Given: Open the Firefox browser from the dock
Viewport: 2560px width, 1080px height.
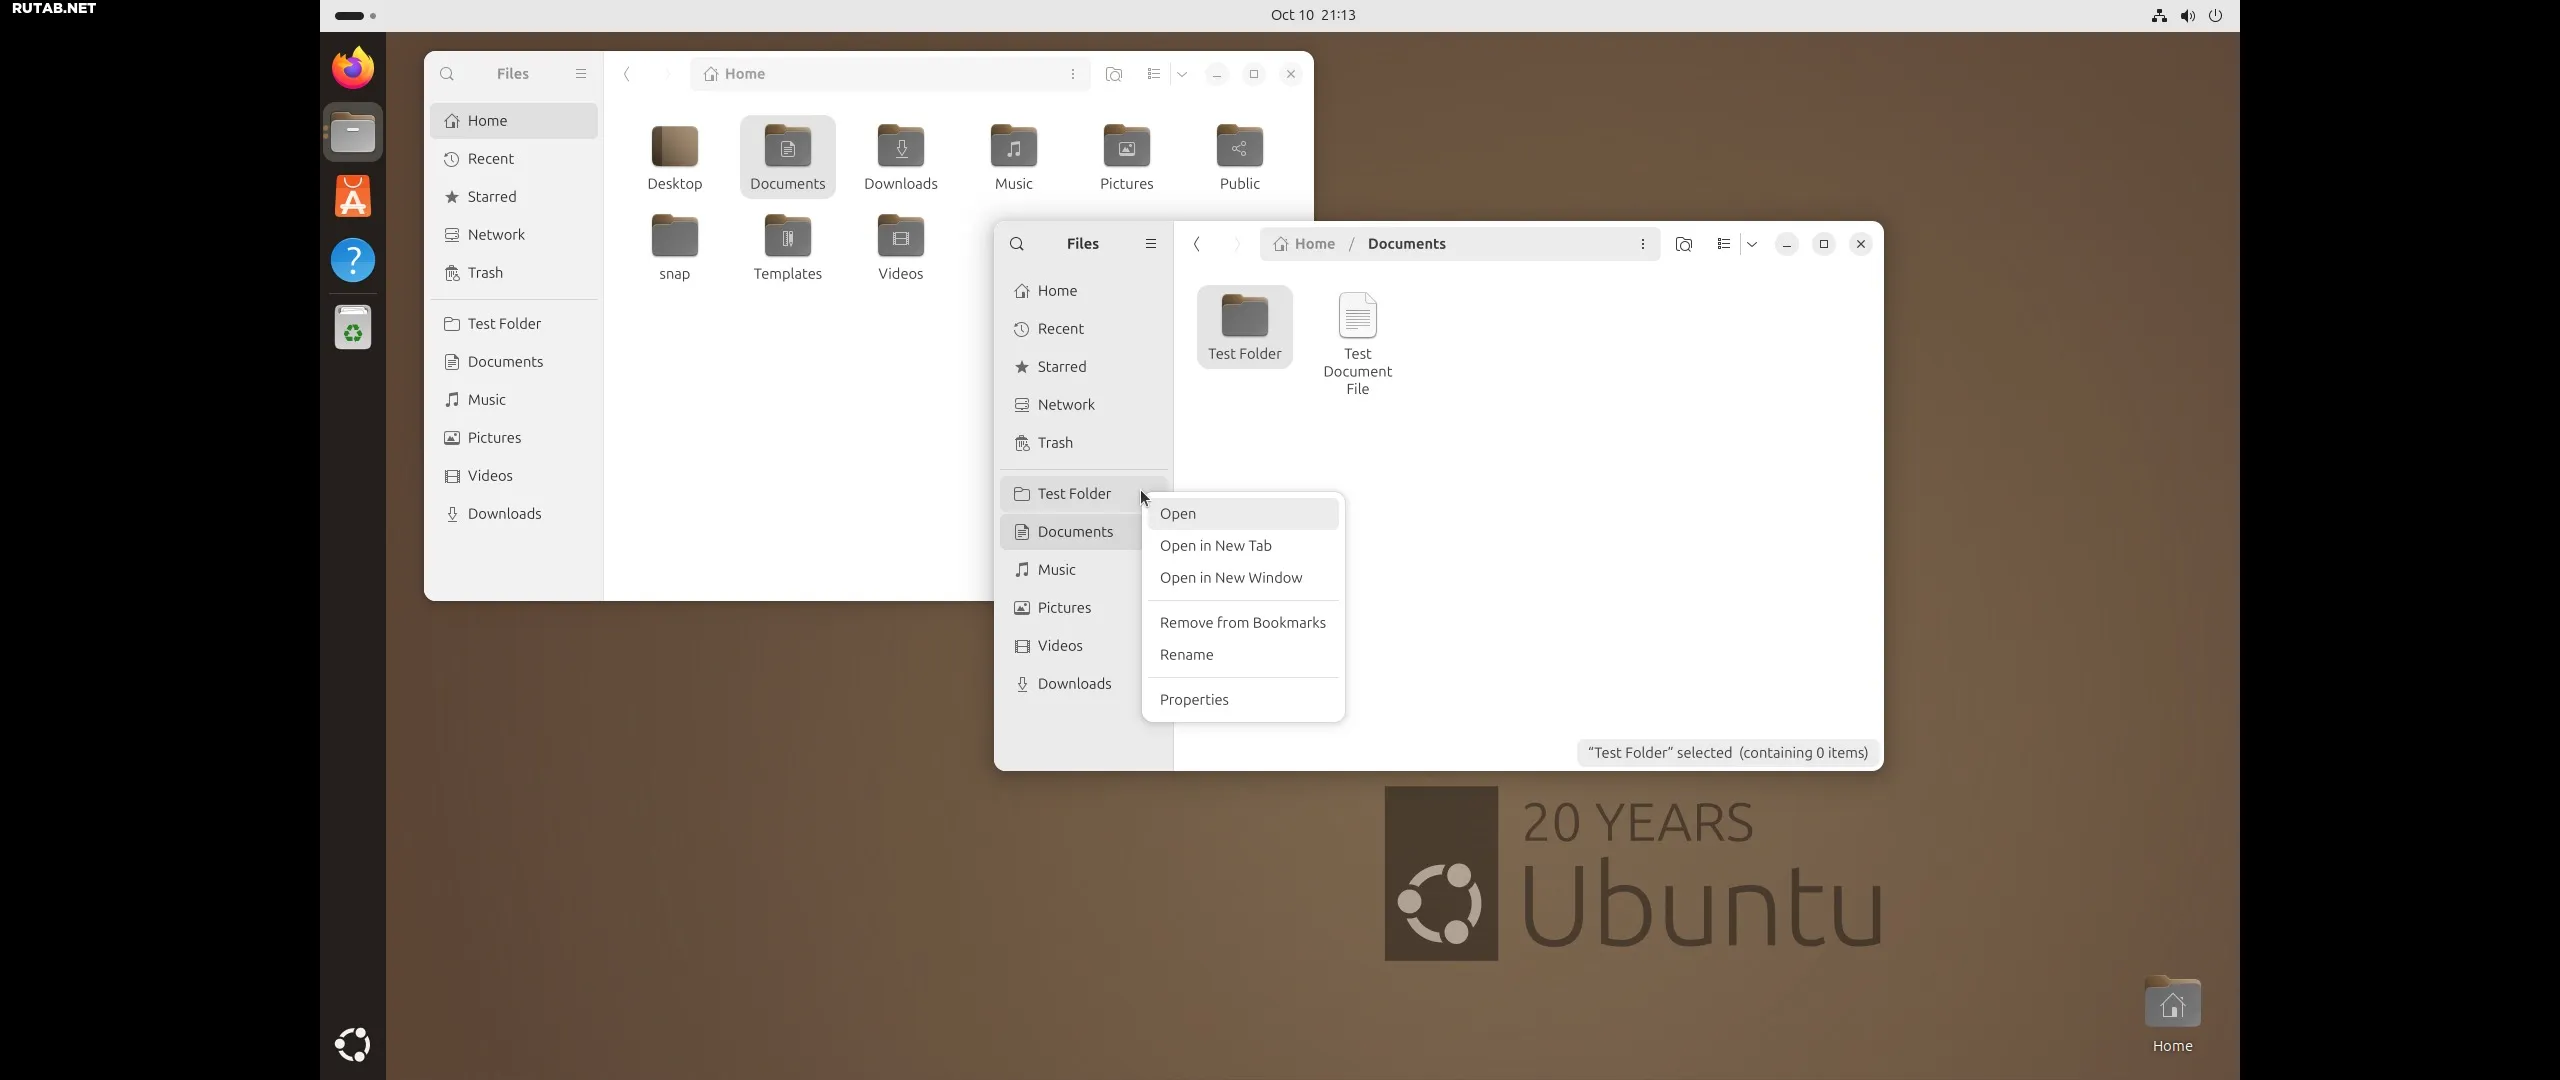Looking at the screenshot, I should pos(353,68).
